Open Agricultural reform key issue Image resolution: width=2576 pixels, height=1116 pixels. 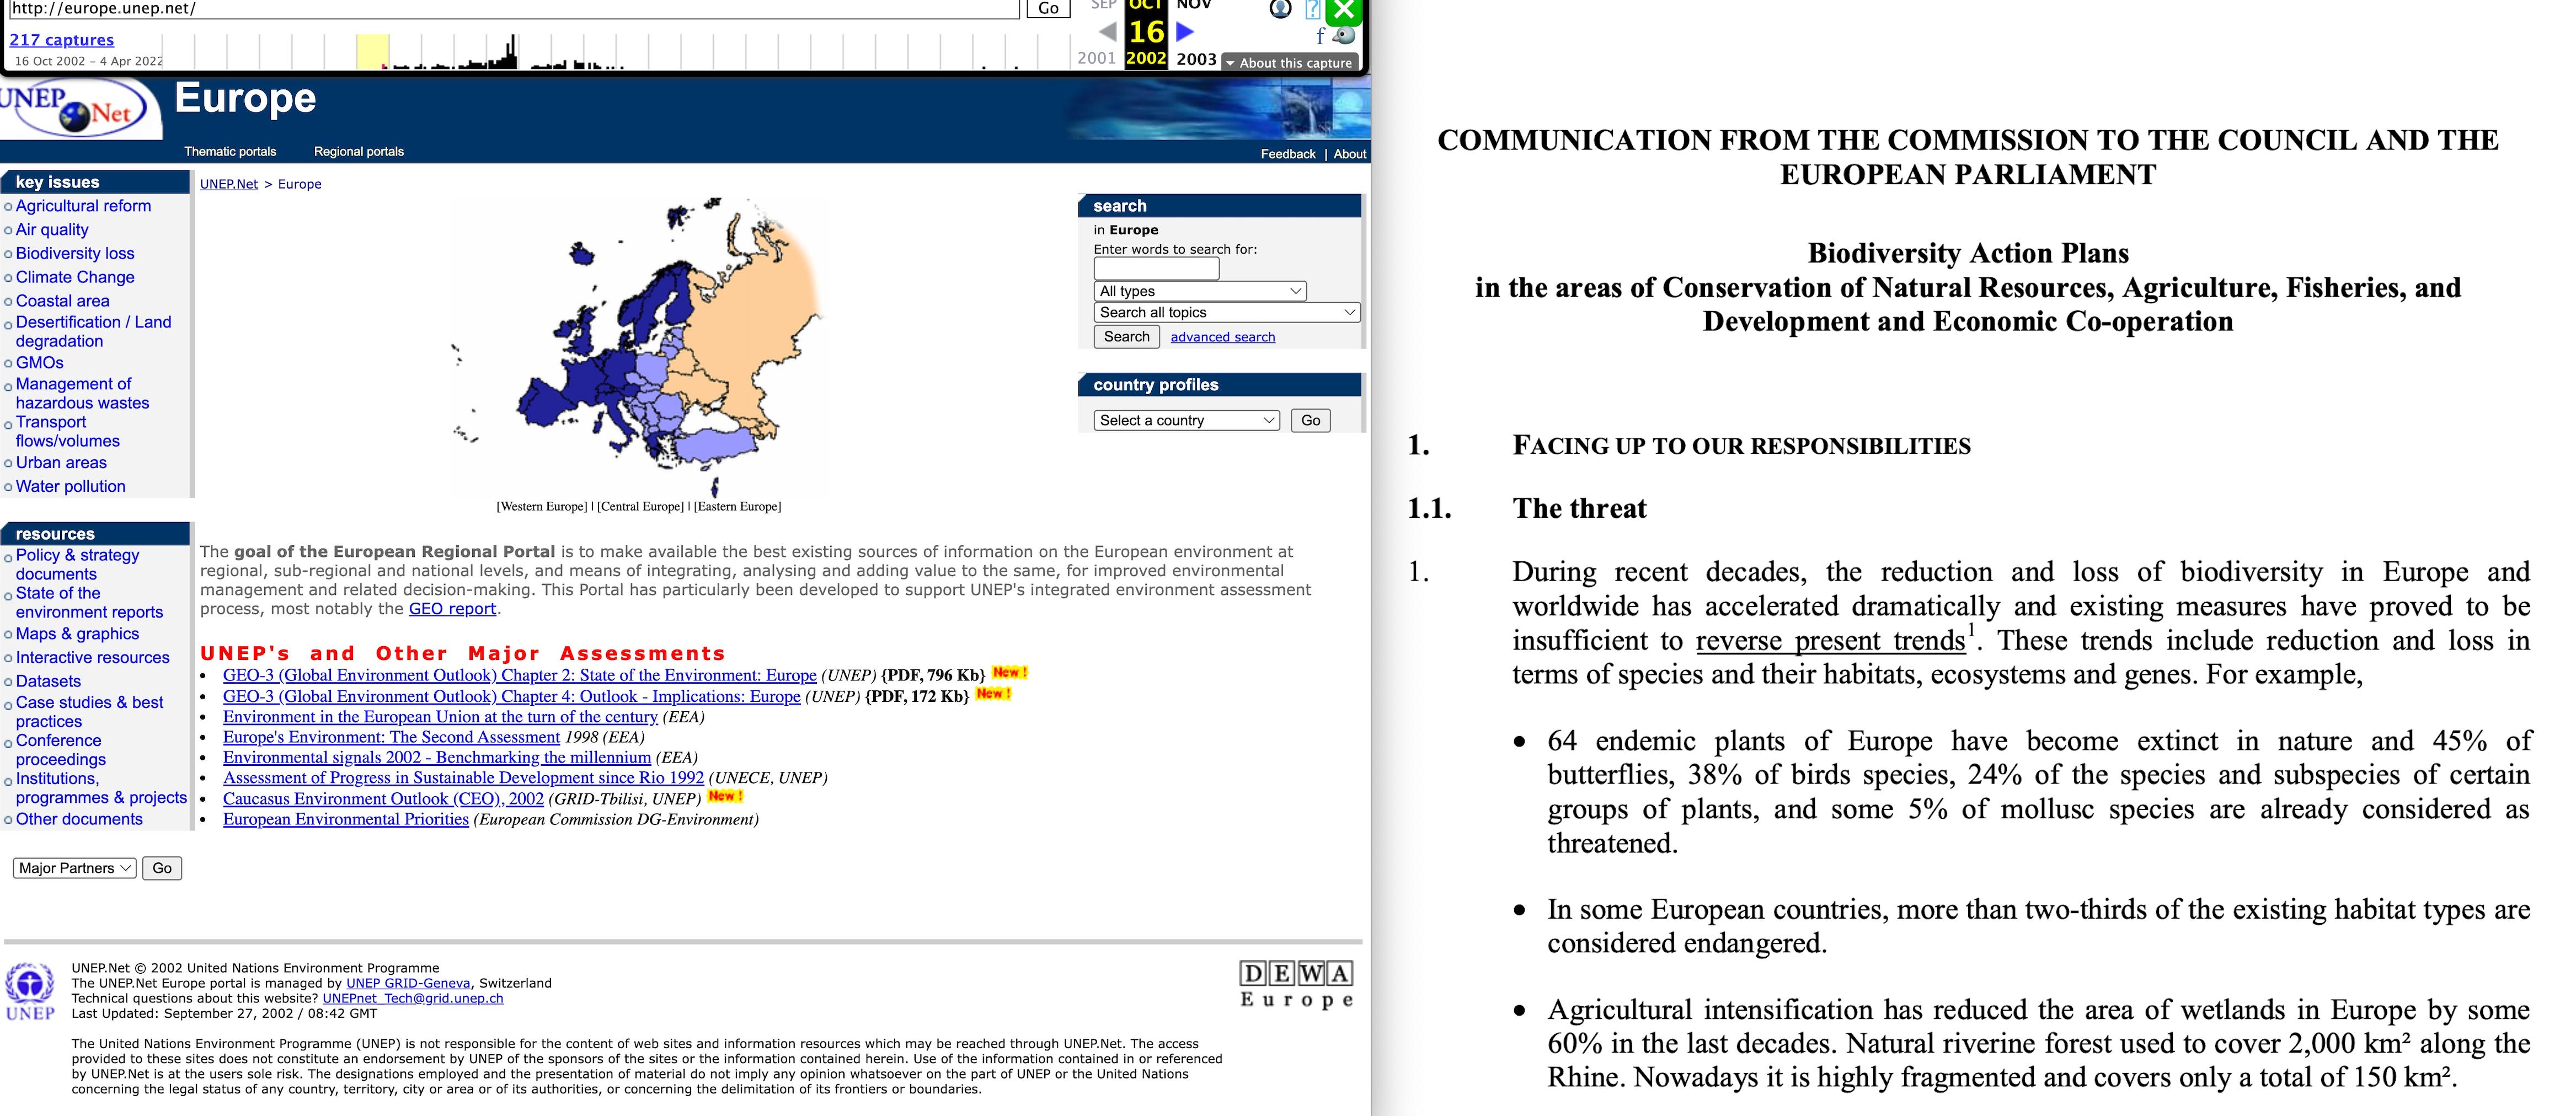click(x=83, y=206)
